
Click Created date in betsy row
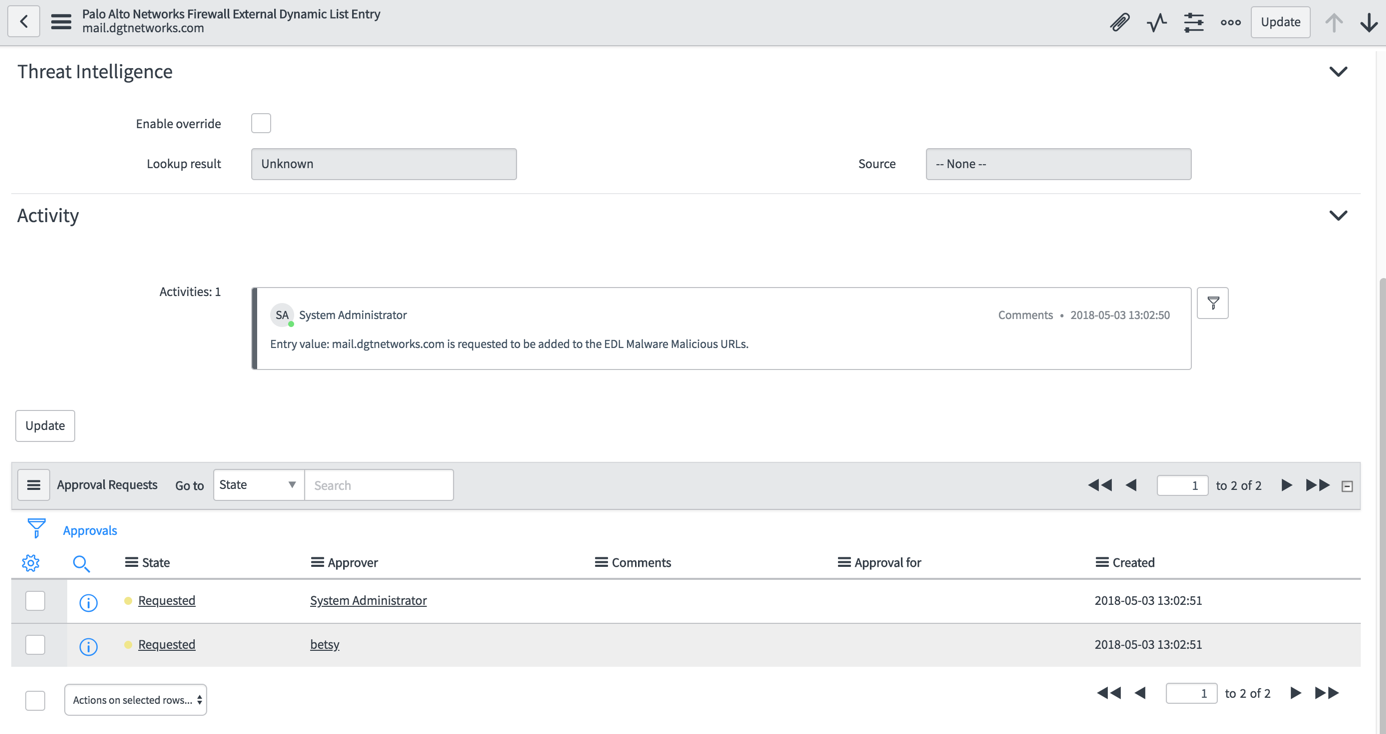pos(1148,645)
